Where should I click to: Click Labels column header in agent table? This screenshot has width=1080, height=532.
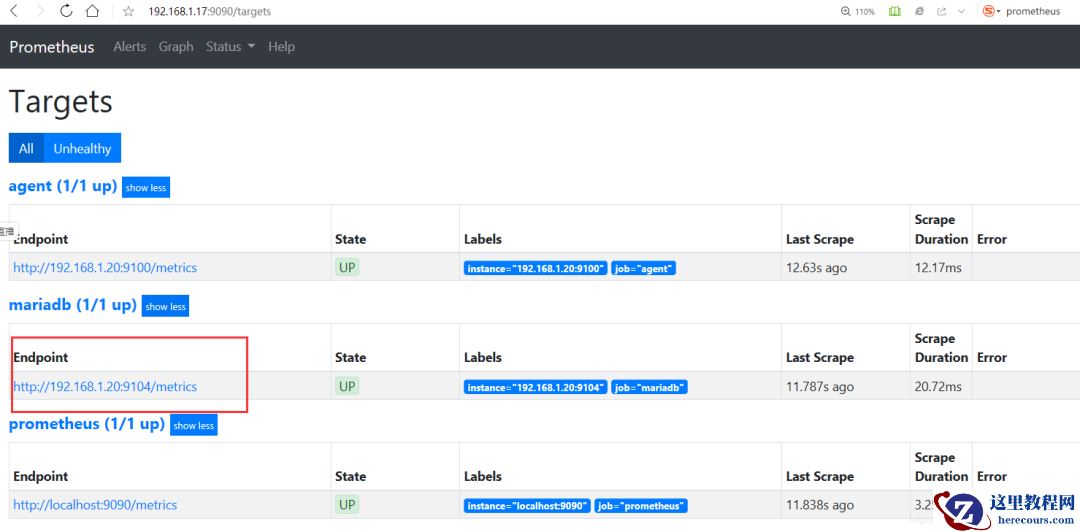pos(483,239)
